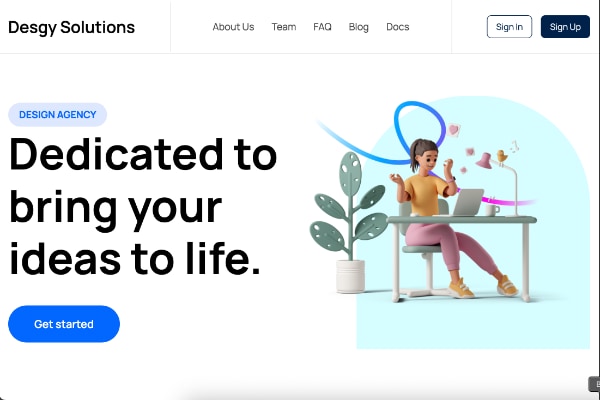Click the Desgy Solutions logo
The width and height of the screenshot is (600, 400).
click(72, 28)
